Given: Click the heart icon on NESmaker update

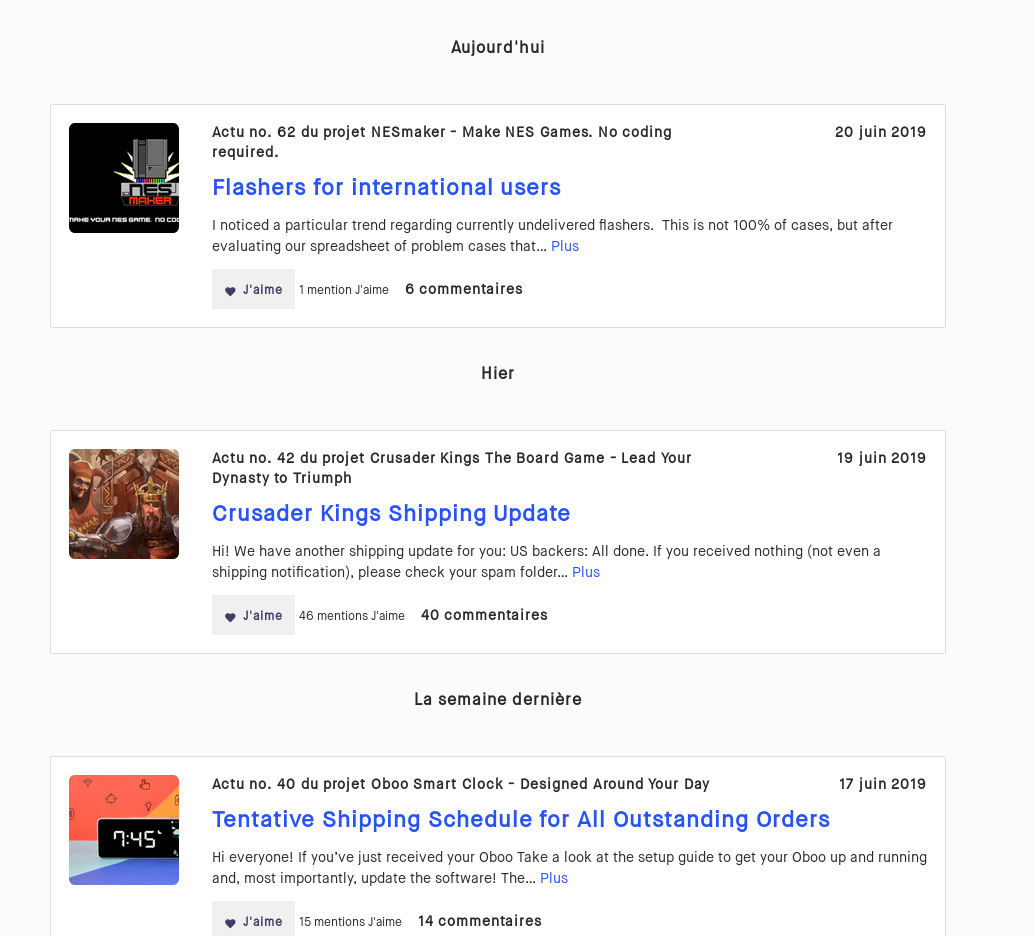Looking at the screenshot, I should pos(230,291).
